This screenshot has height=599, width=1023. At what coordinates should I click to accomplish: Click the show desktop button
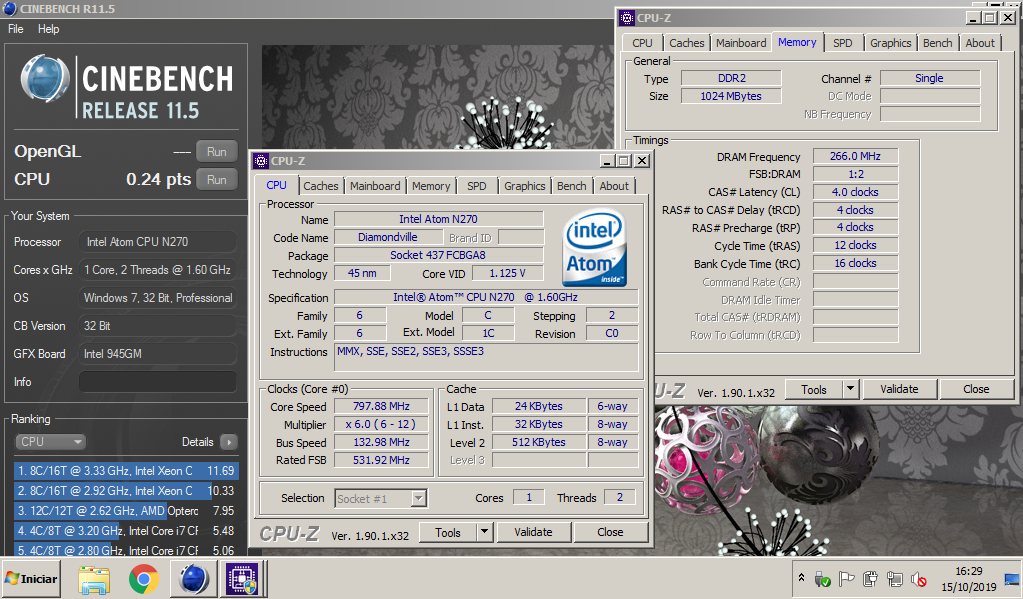pyautogui.click(x=1012, y=579)
